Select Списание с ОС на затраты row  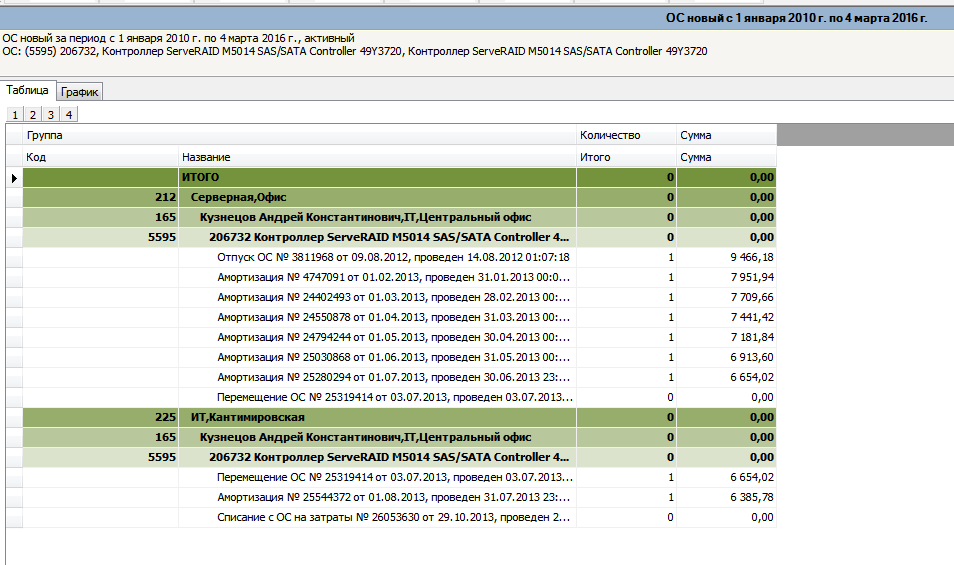pos(393,517)
